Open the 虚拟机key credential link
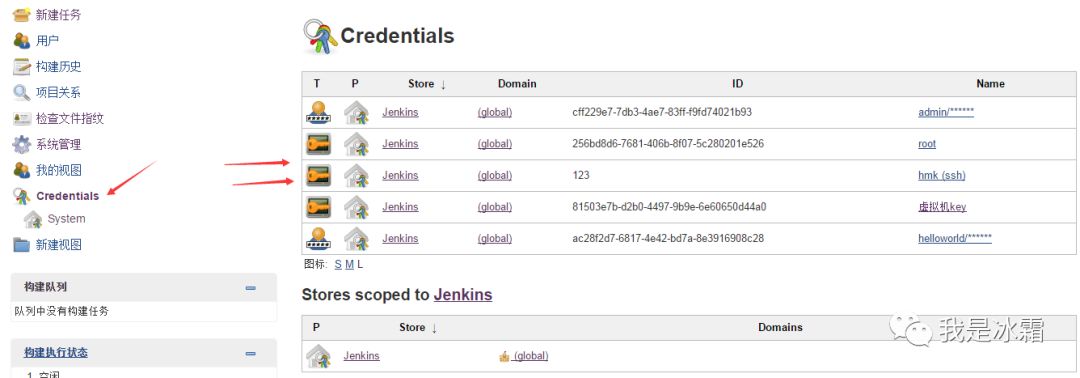 click(942, 207)
